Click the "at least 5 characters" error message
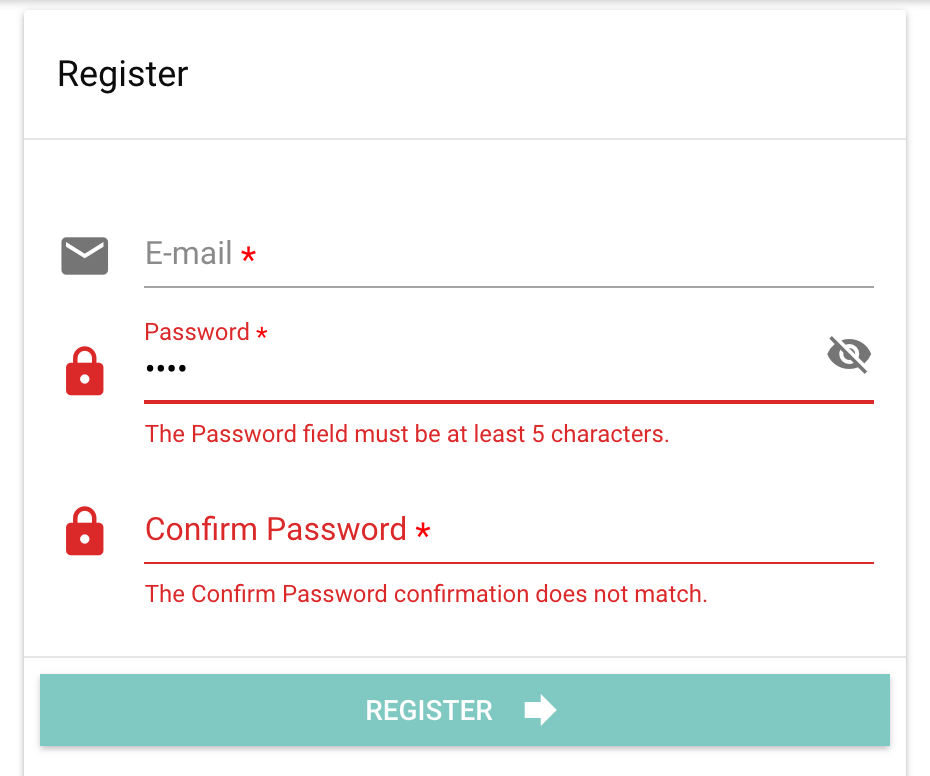The width and height of the screenshot is (930, 776). pyautogui.click(x=407, y=434)
